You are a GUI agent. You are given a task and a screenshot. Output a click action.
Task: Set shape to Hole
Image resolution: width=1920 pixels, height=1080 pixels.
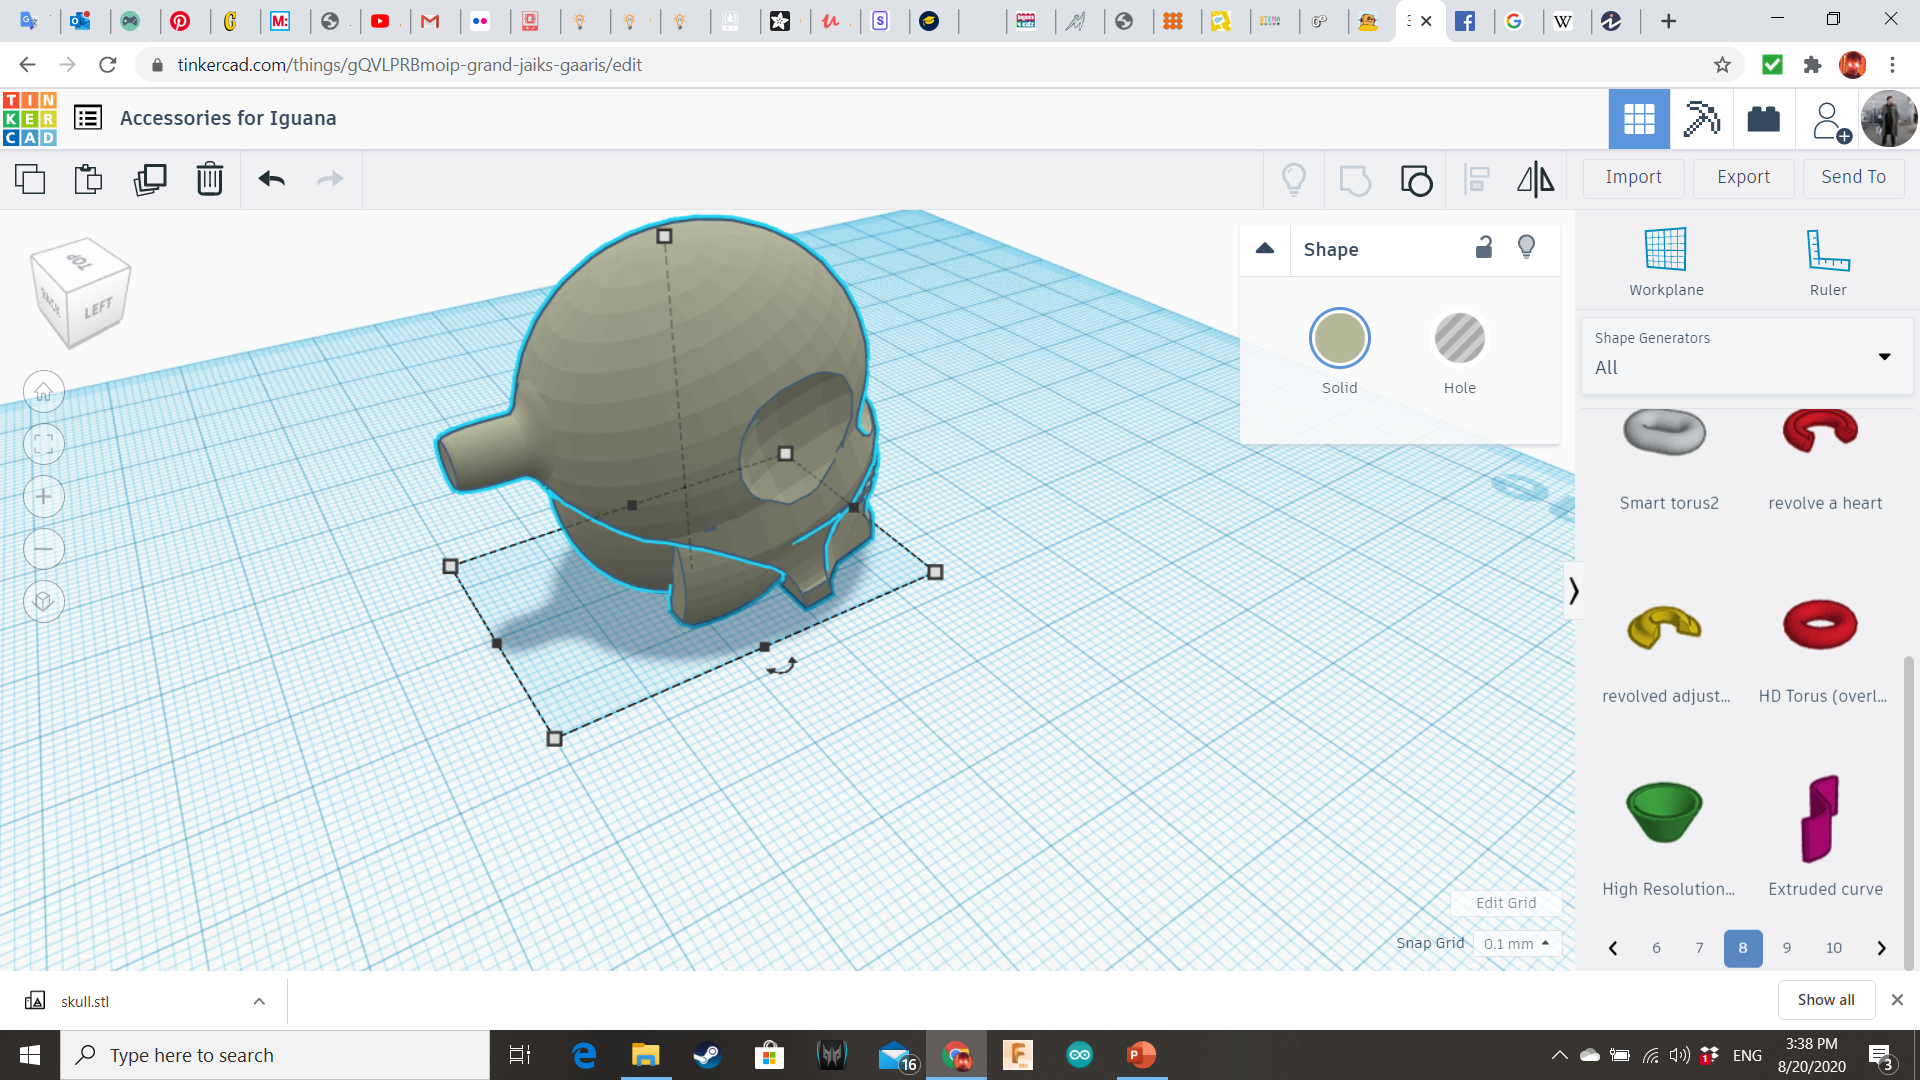tap(1459, 339)
